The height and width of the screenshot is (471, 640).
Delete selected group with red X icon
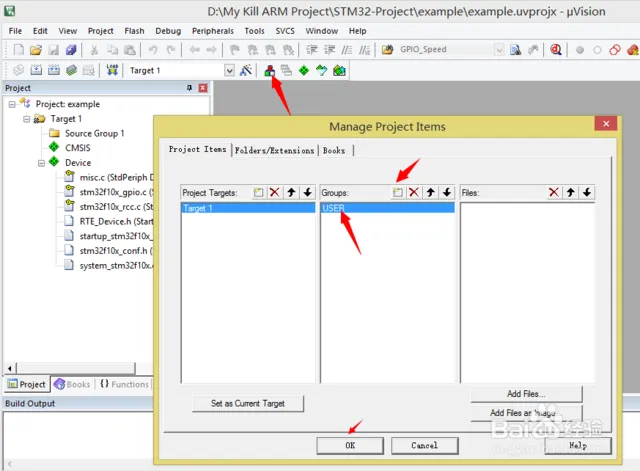413,192
